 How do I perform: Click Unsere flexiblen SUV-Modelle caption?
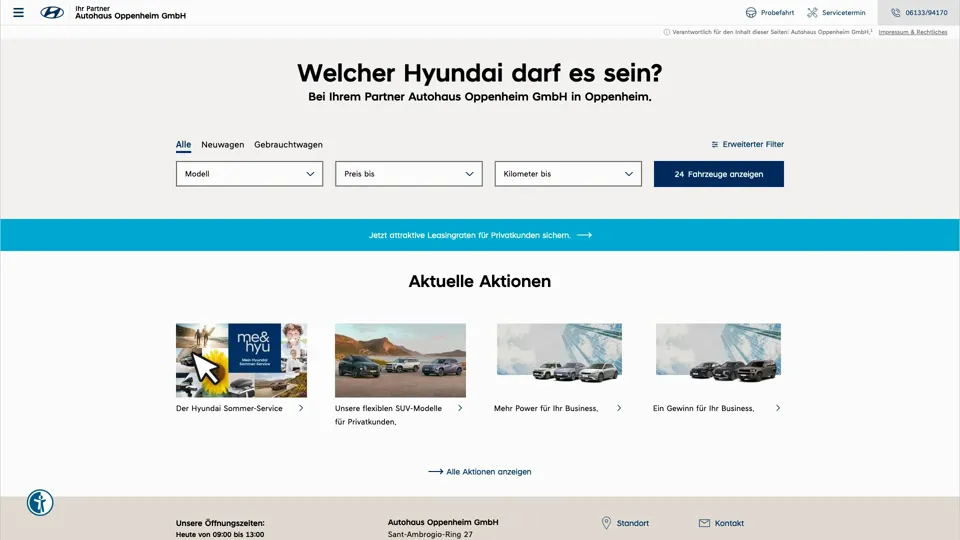pyautogui.click(x=388, y=415)
